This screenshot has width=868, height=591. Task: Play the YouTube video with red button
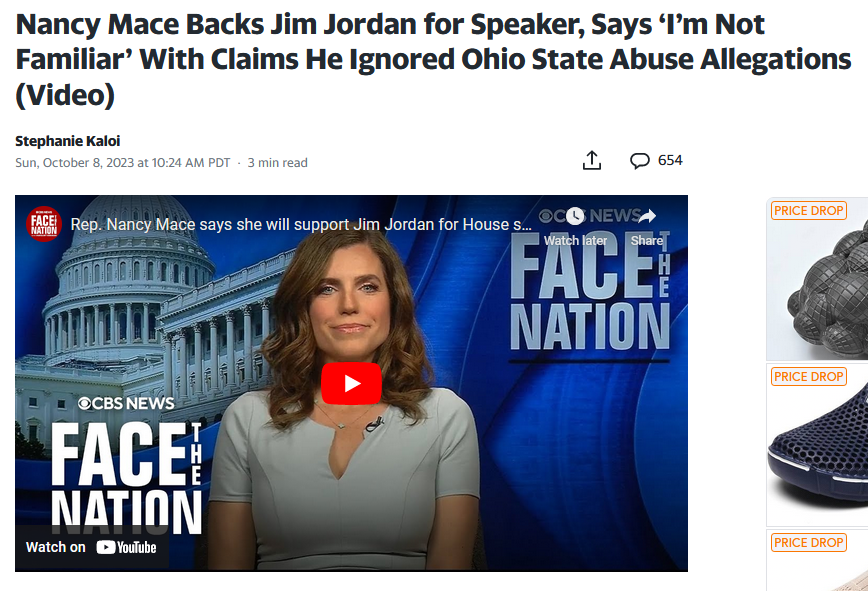(x=351, y=383)
